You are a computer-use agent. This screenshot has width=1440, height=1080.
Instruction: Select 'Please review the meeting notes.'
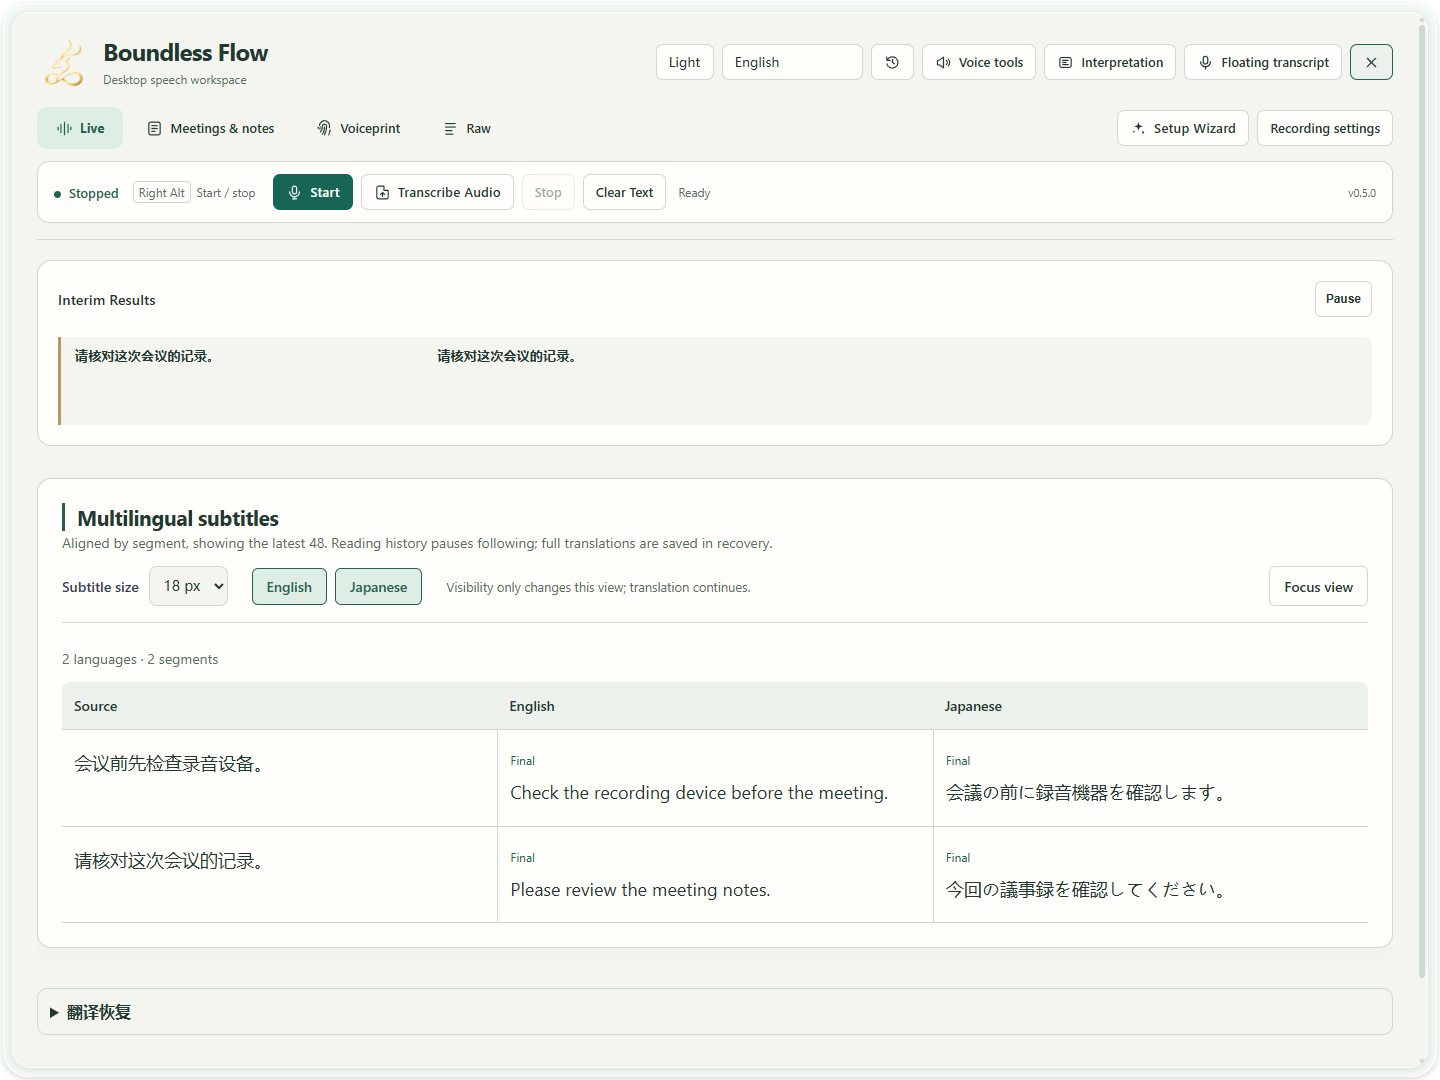click(640, 890)
